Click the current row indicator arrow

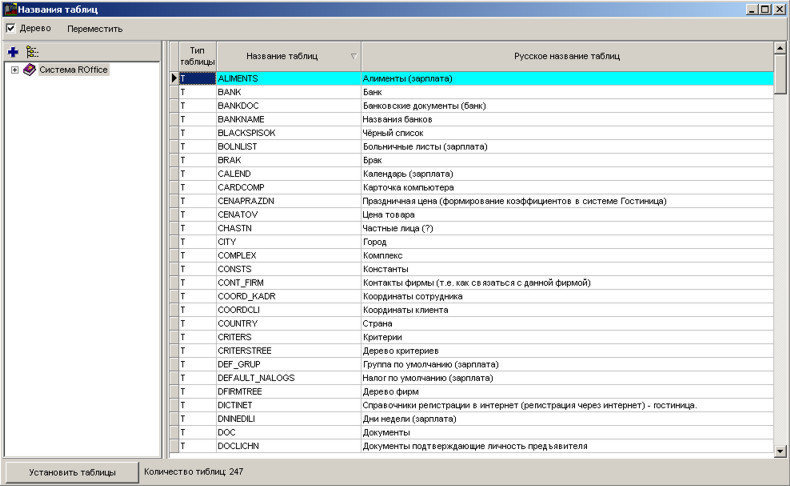[x=173, y=77]
